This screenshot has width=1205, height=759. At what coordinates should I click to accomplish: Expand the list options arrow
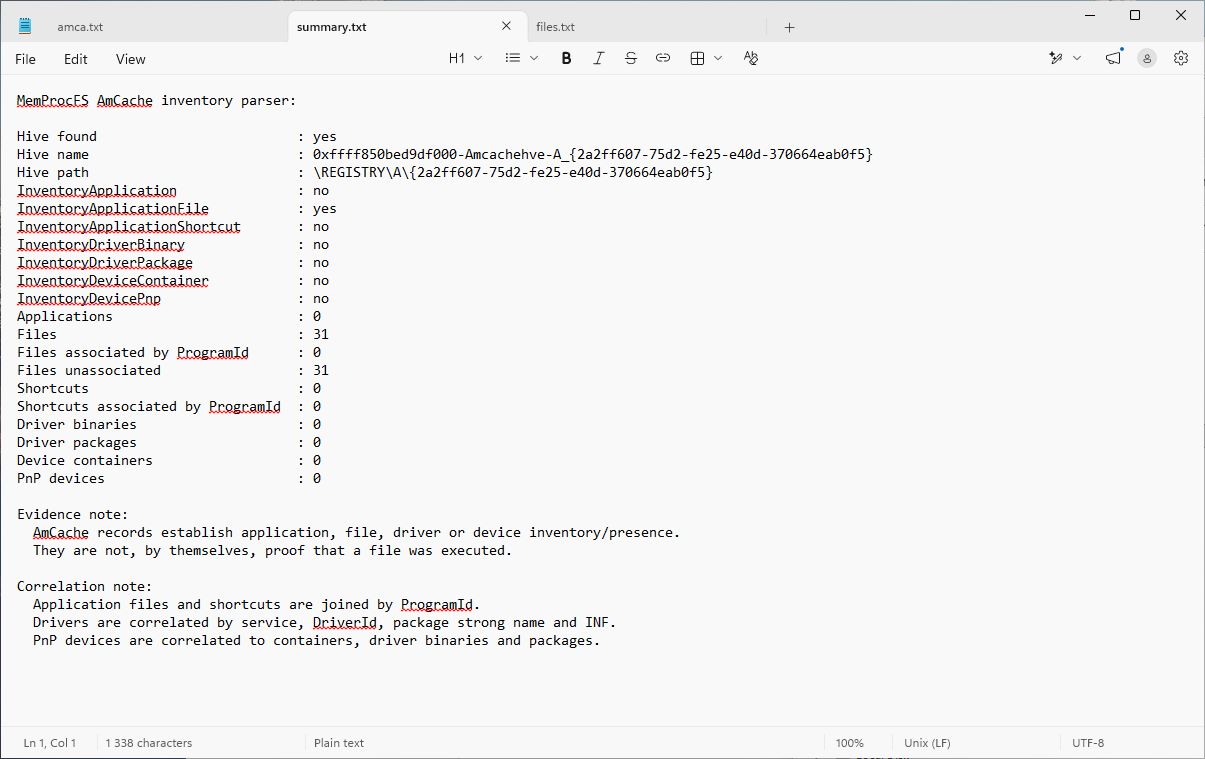click(x=534, y=59)
